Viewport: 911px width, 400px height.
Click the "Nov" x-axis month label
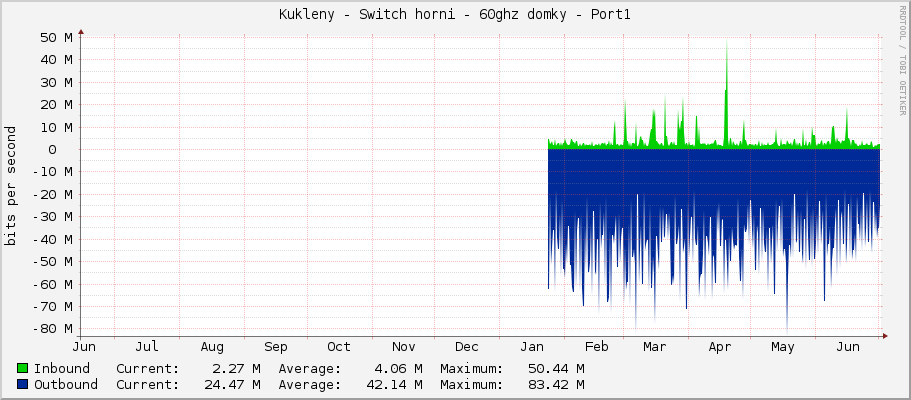tap(403, 347)
